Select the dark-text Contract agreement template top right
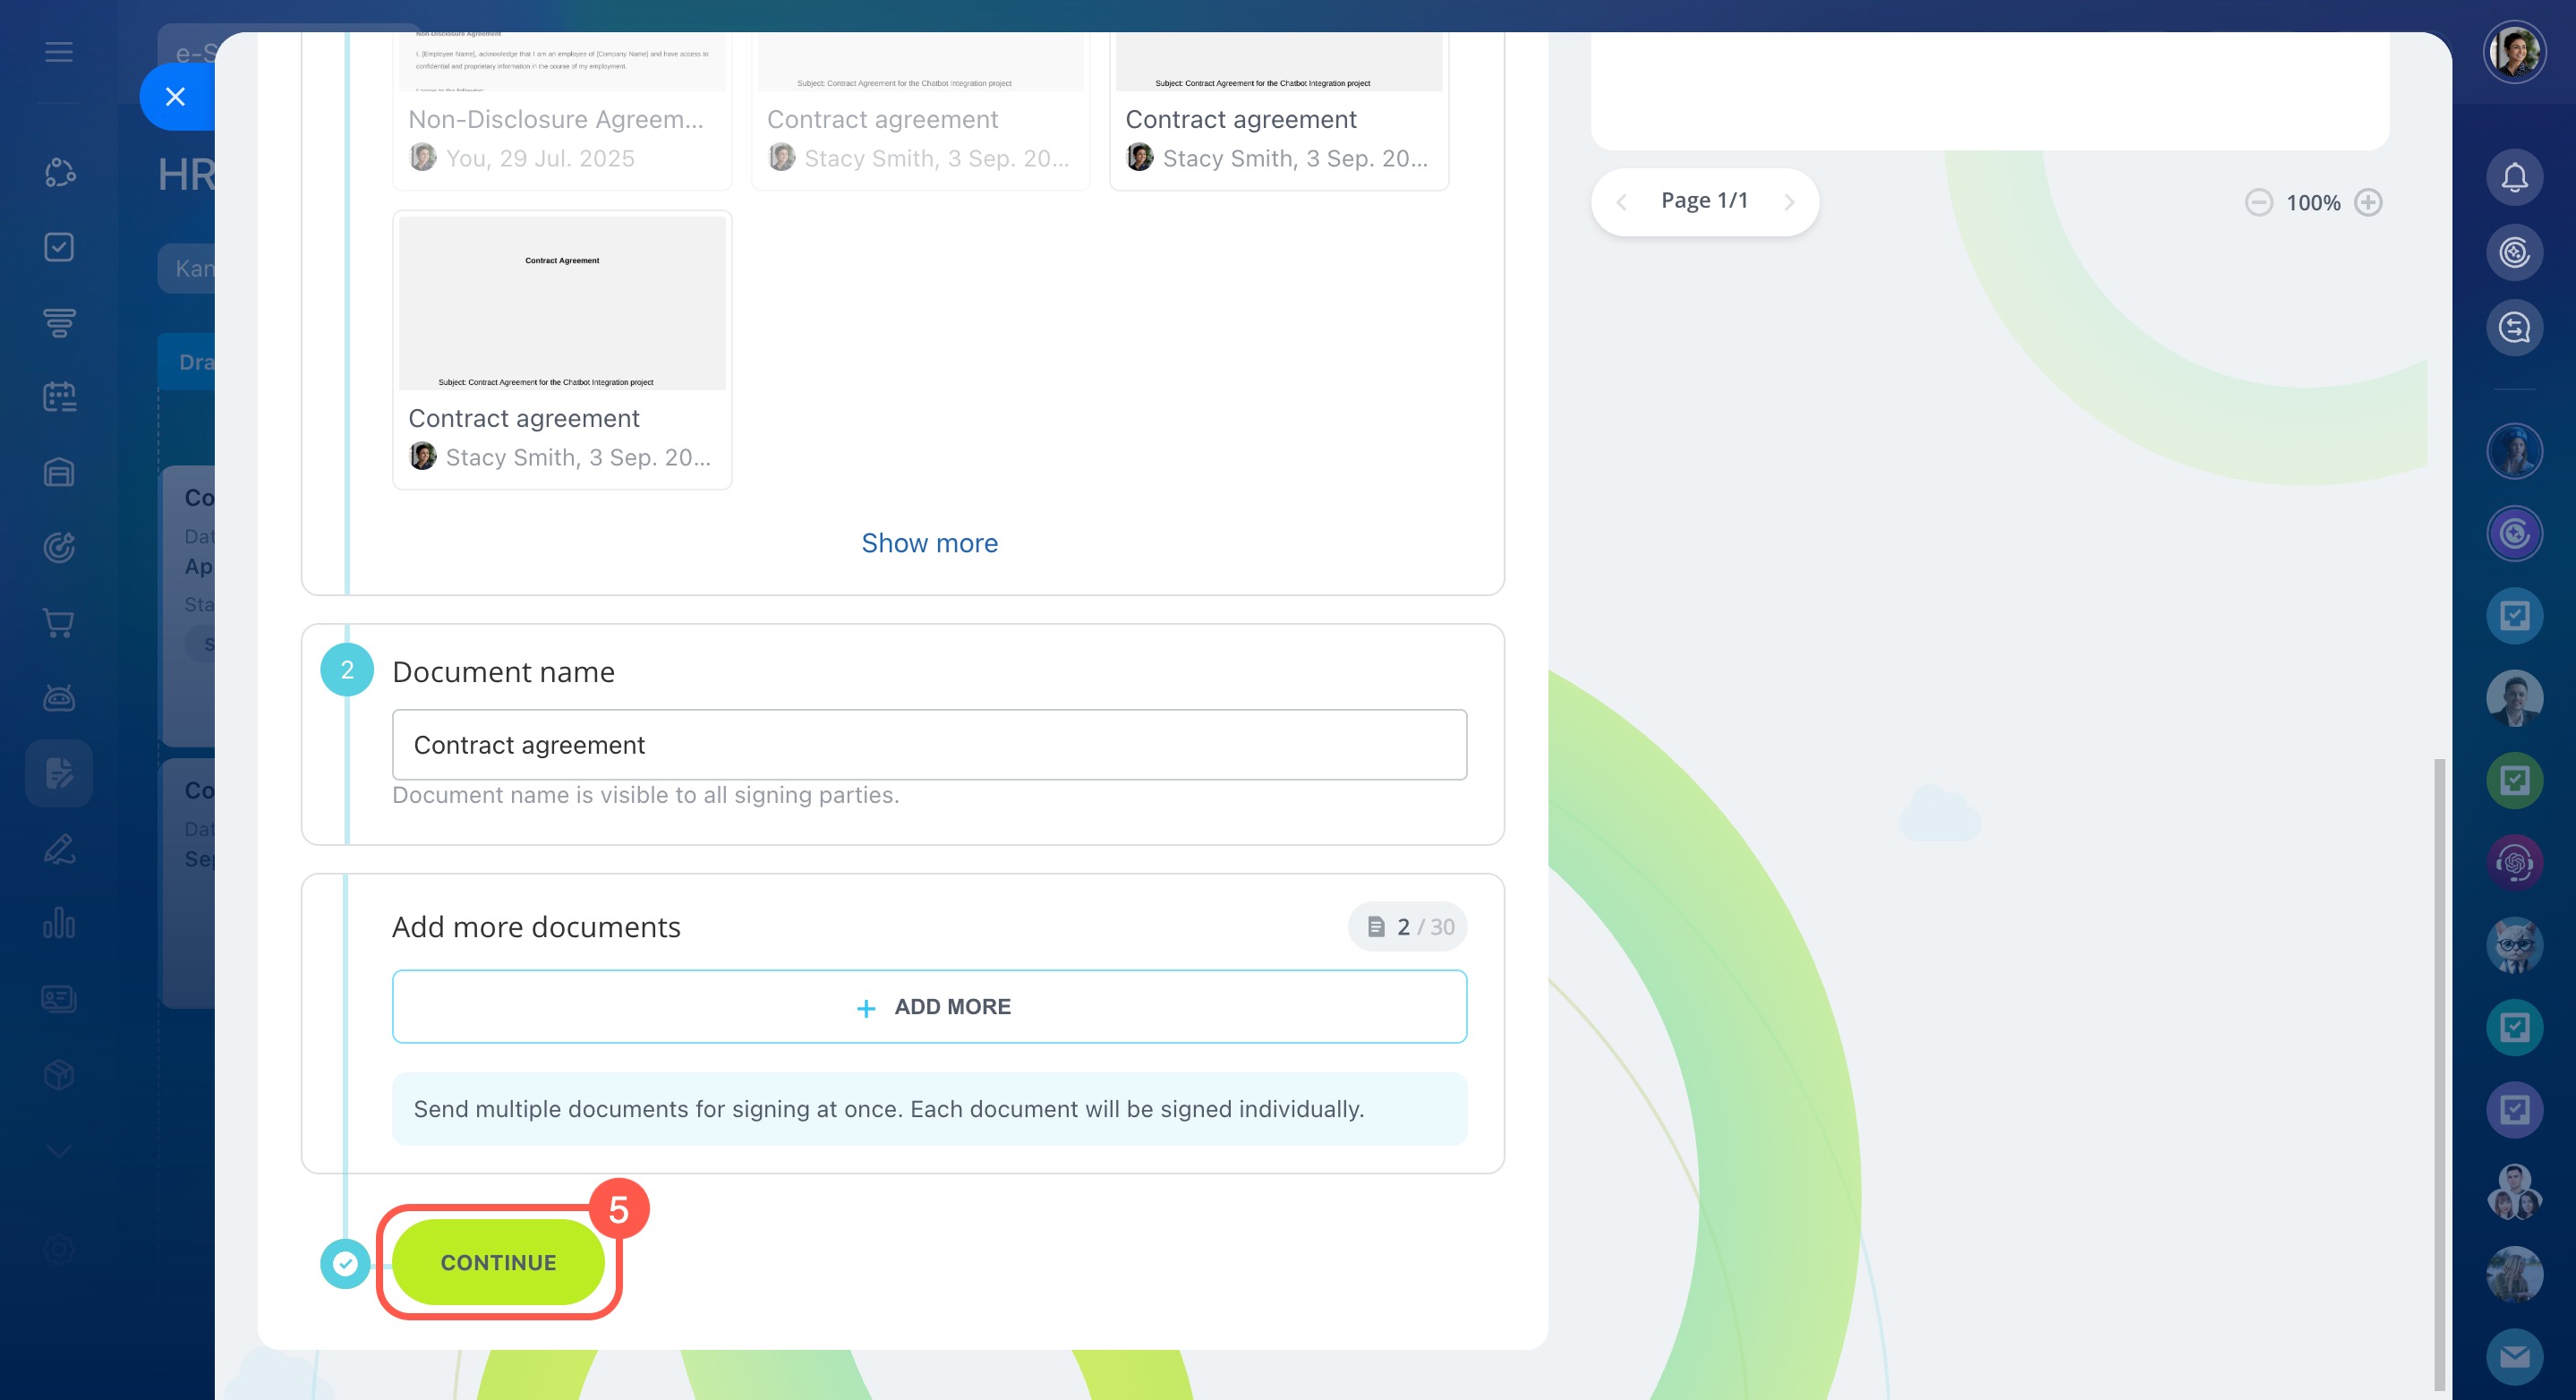The width and height of the screenshot is (2576, 1400). 1279,110
